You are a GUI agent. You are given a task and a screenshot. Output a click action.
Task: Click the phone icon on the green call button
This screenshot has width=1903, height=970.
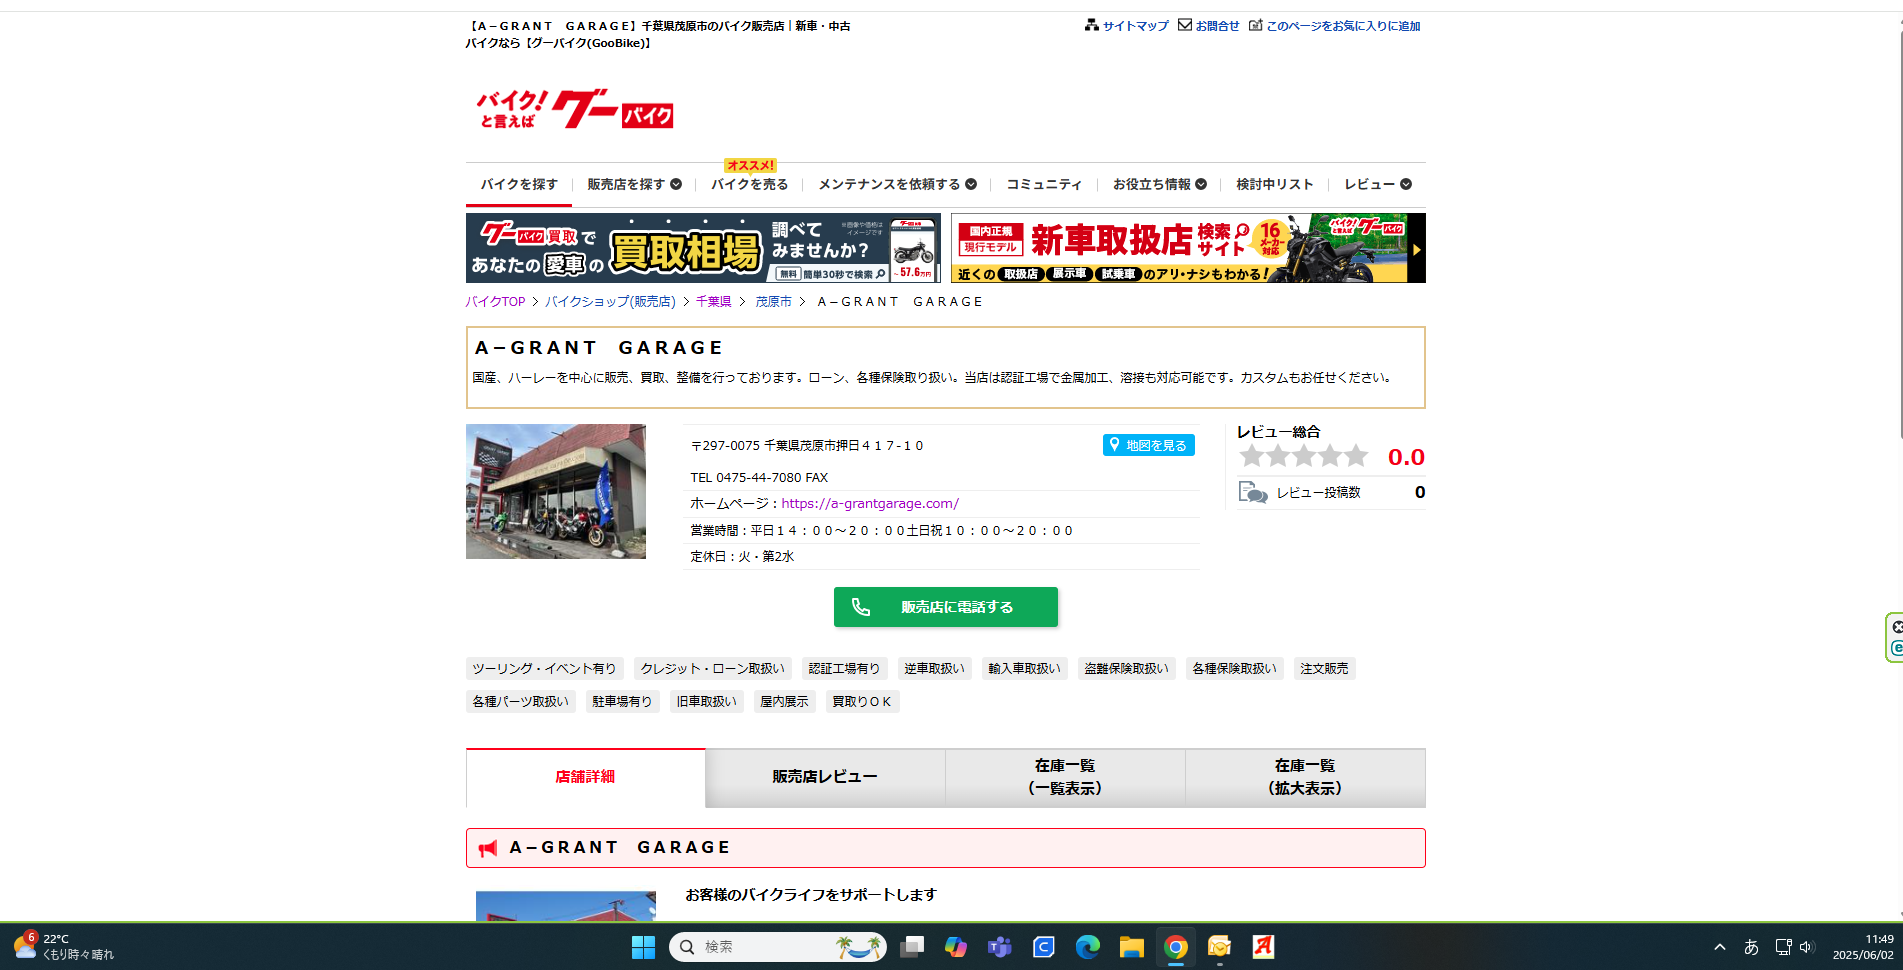861,607
